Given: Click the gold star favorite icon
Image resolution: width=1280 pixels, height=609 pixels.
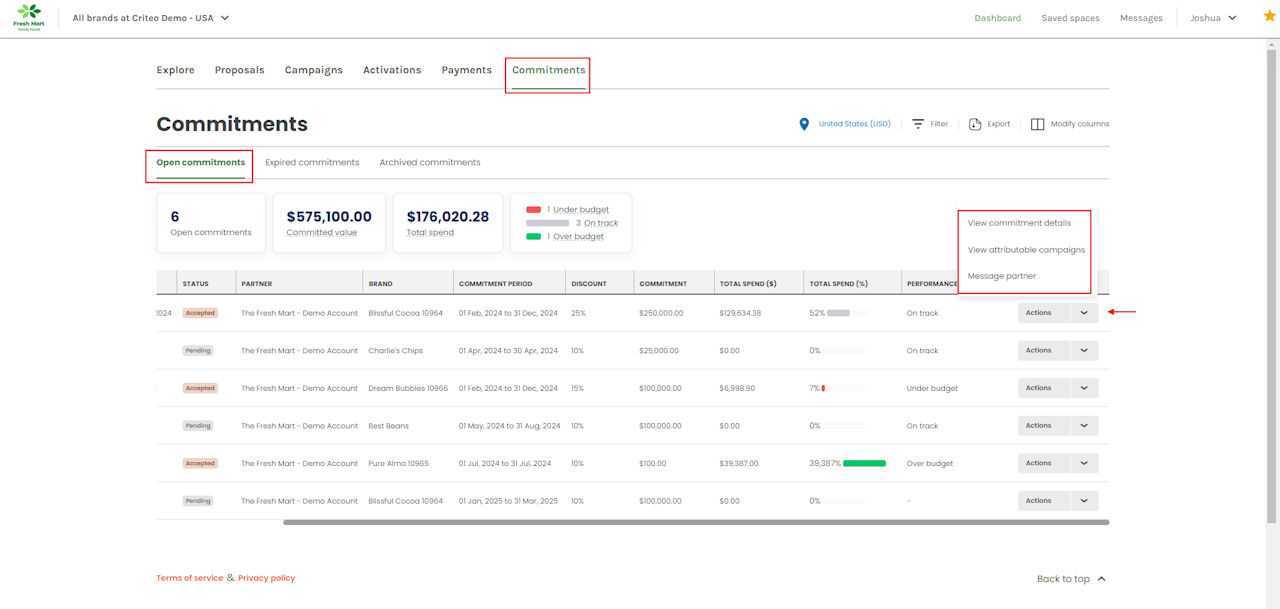Looking at the screenshot, I should pos(1270,17).
